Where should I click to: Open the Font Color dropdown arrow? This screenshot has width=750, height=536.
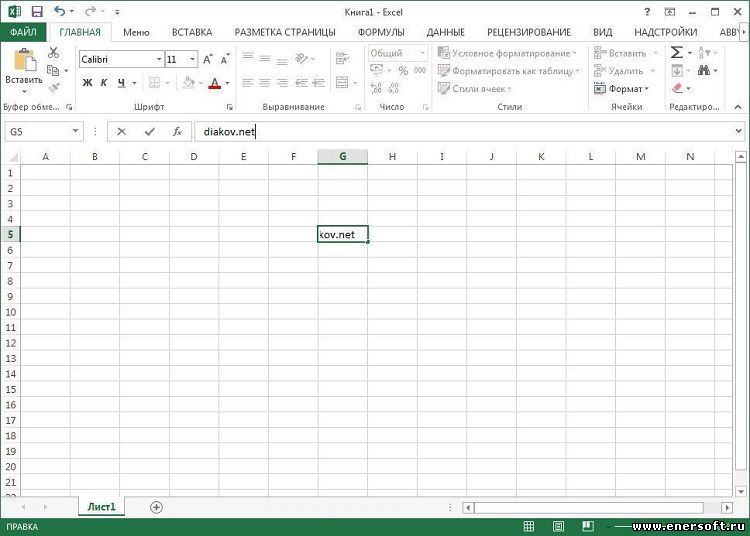(227, 83)
